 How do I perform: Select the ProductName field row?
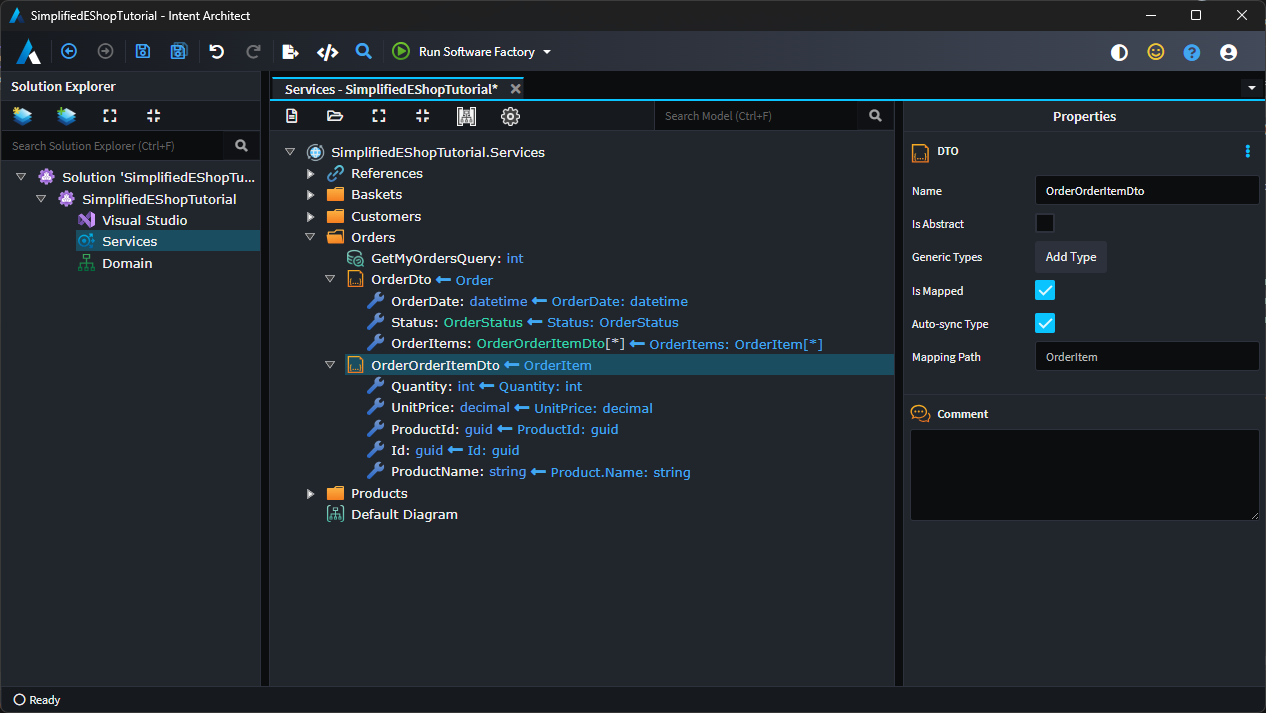pyautogui.click(x=528, y=472)
